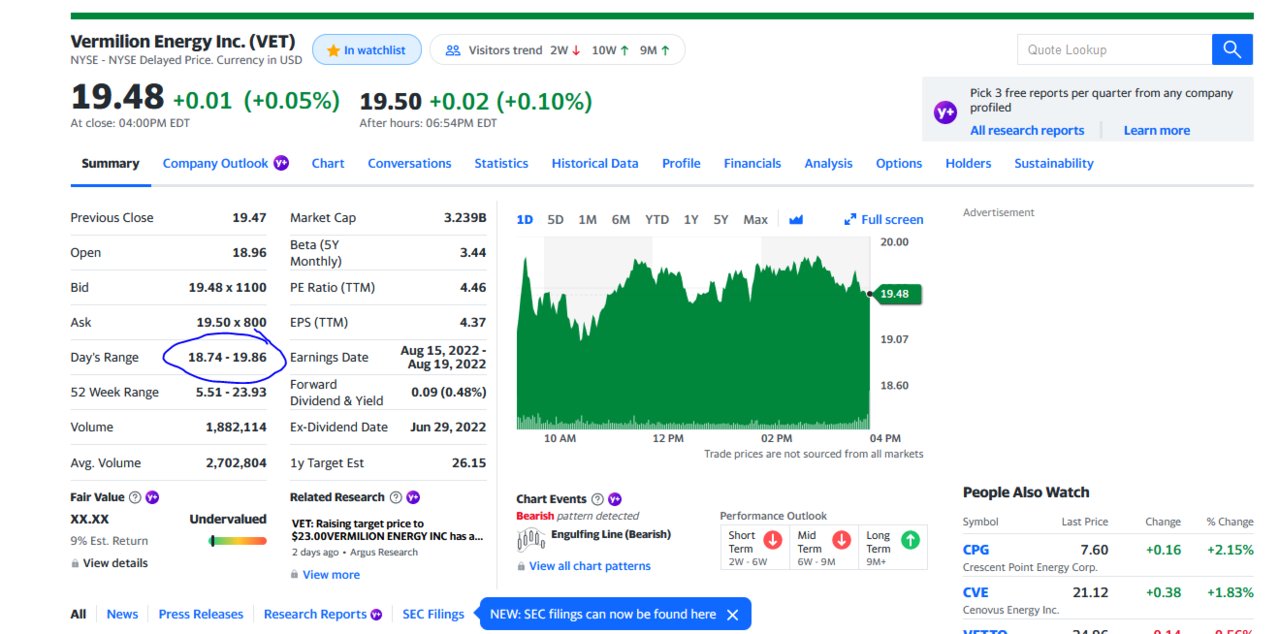Open the Summary tab

pyautogui.click(x=110, y=163)
